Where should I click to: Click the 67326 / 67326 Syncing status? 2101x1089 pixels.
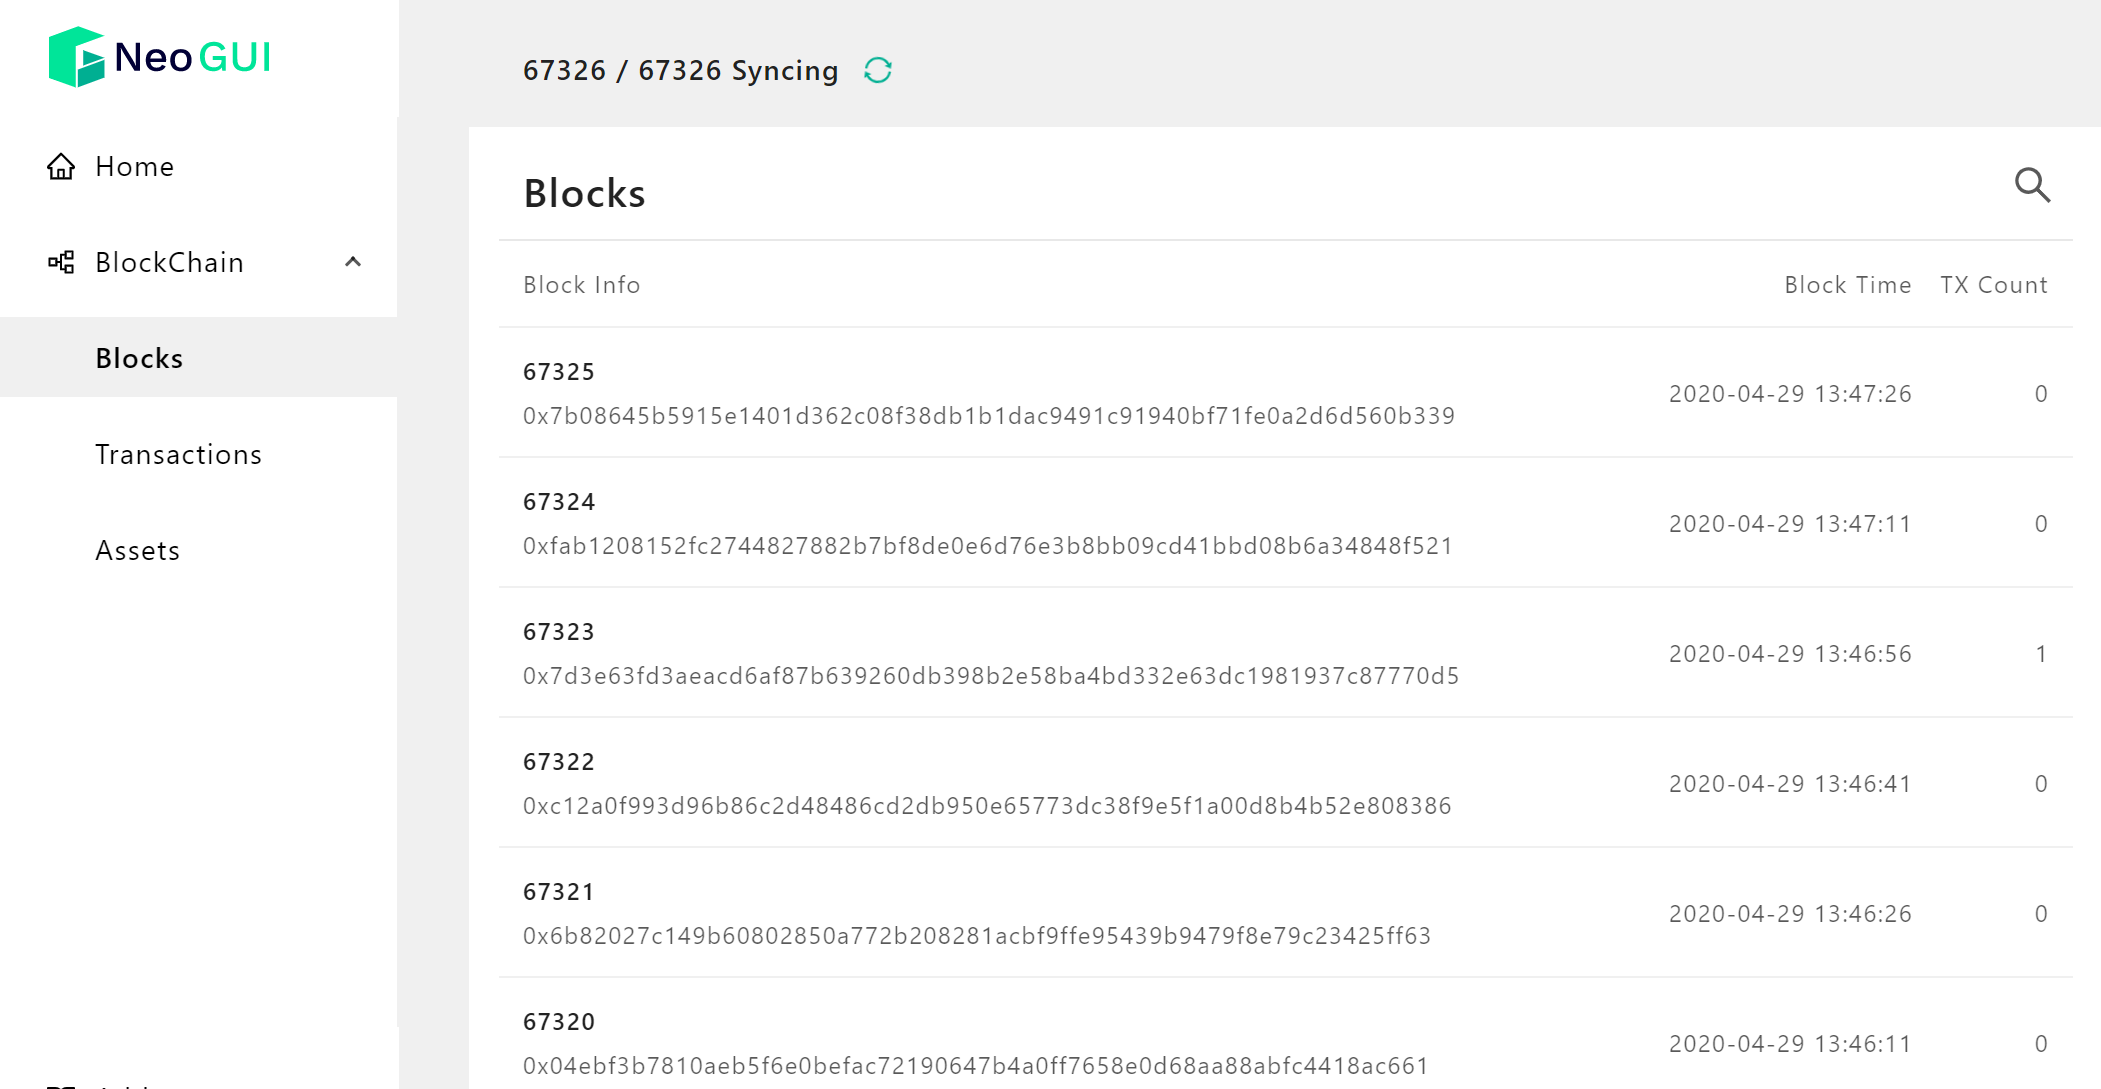pos(680,71)
